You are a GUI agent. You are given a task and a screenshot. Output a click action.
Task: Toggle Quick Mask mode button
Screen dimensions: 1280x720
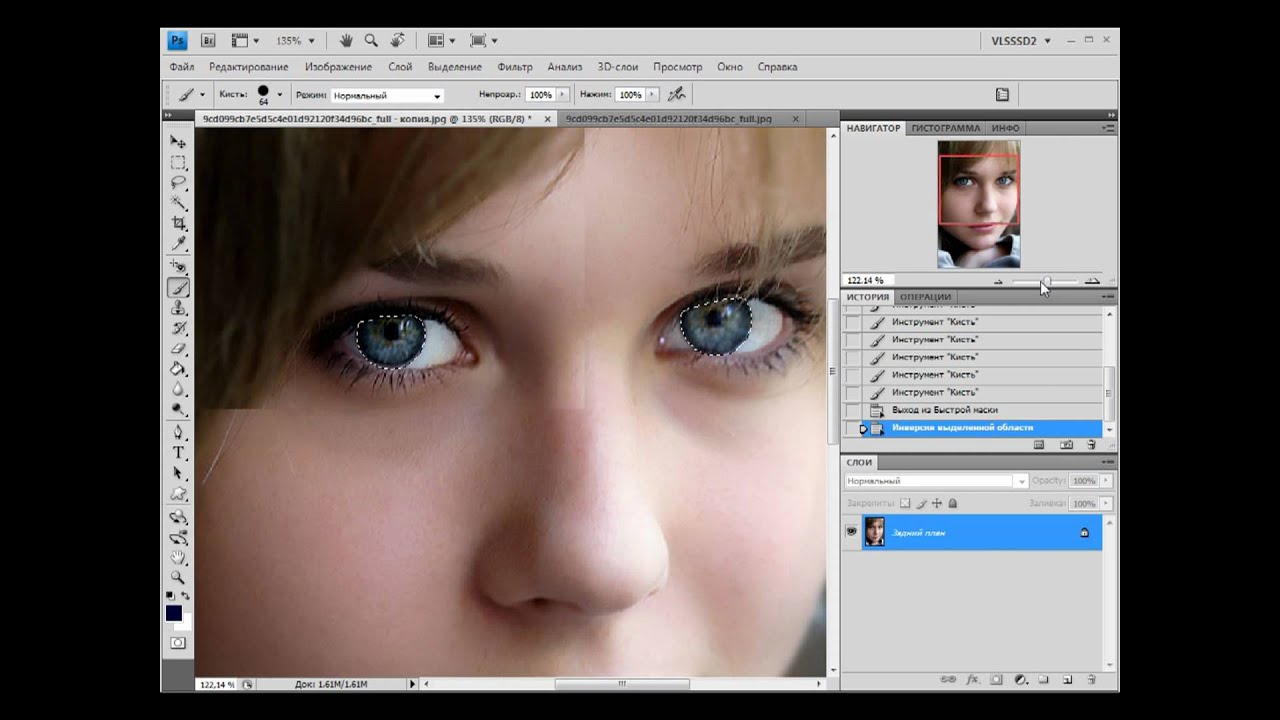(178, 643)
